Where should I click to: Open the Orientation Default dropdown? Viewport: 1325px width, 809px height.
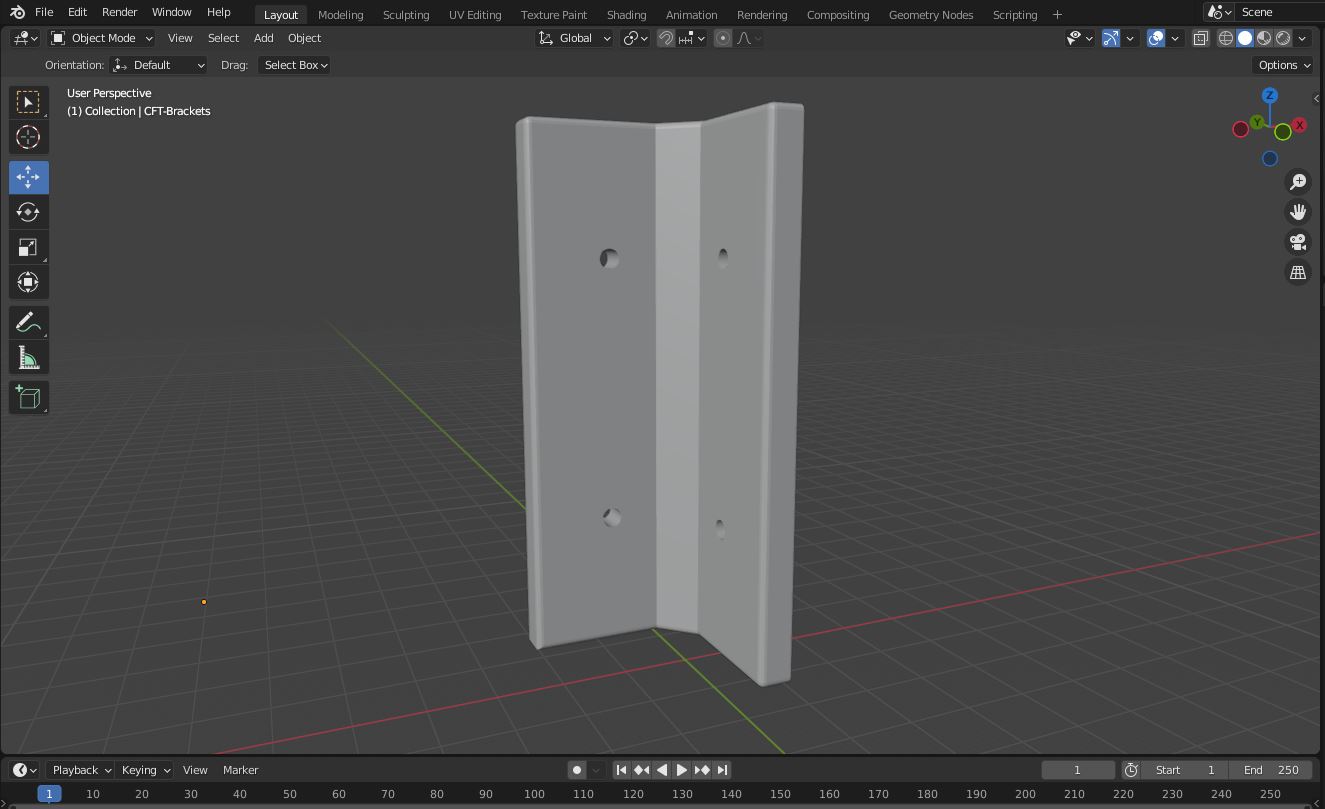[159, 65]
